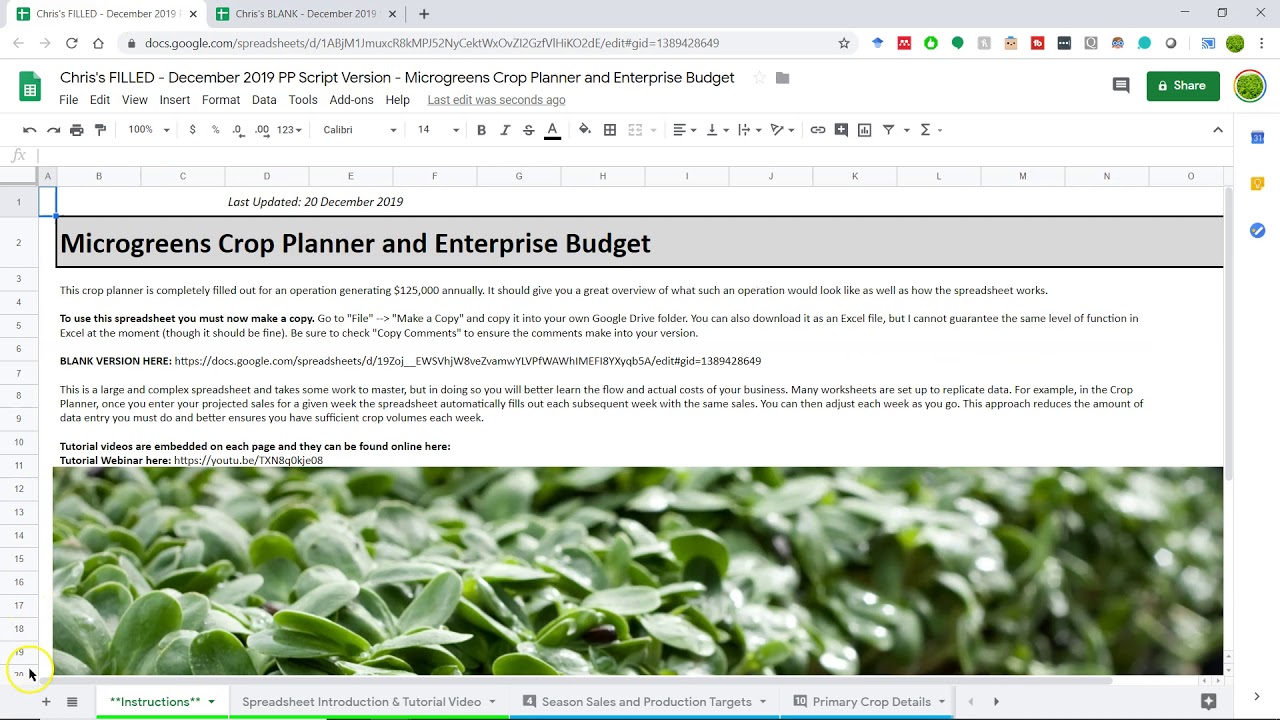Viewport: 1280px width, 720px height.
Task: Open Google Calendar side panel icon
Action: tap(1258, 138)
